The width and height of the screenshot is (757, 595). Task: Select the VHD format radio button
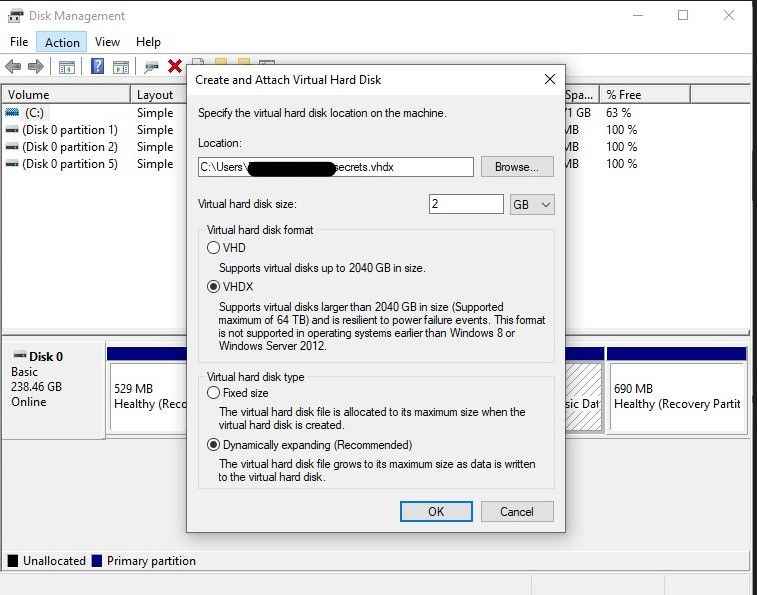[213, 248]
